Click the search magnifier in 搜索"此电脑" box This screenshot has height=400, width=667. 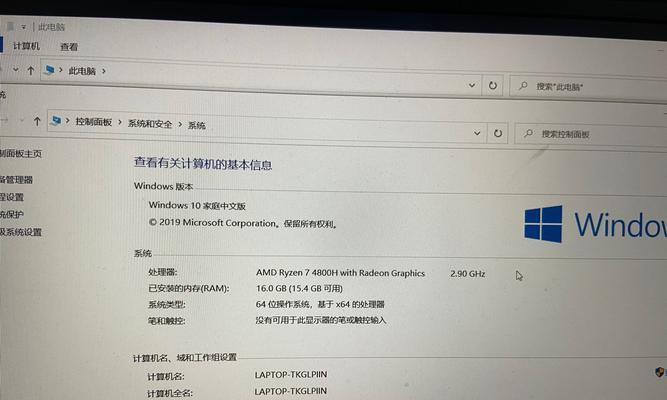[x=523, y=86]
